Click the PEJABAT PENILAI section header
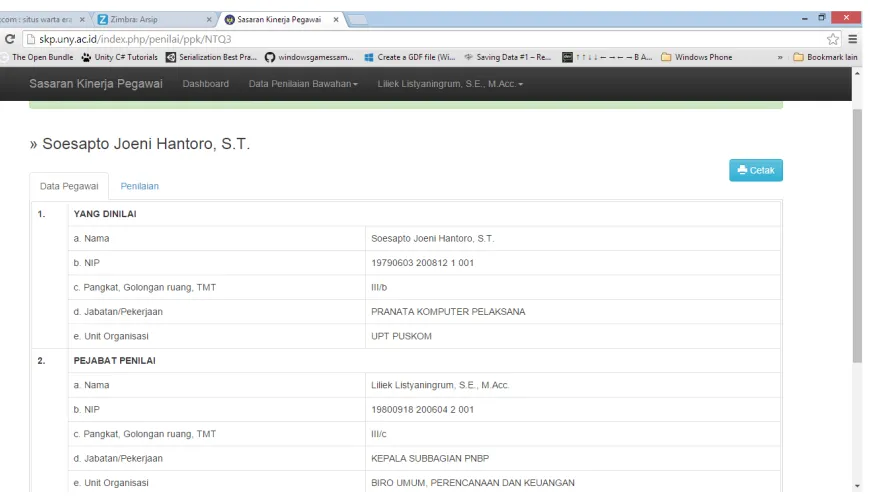The width and height of the screenshot is (870, 498). tap(114, 360)
